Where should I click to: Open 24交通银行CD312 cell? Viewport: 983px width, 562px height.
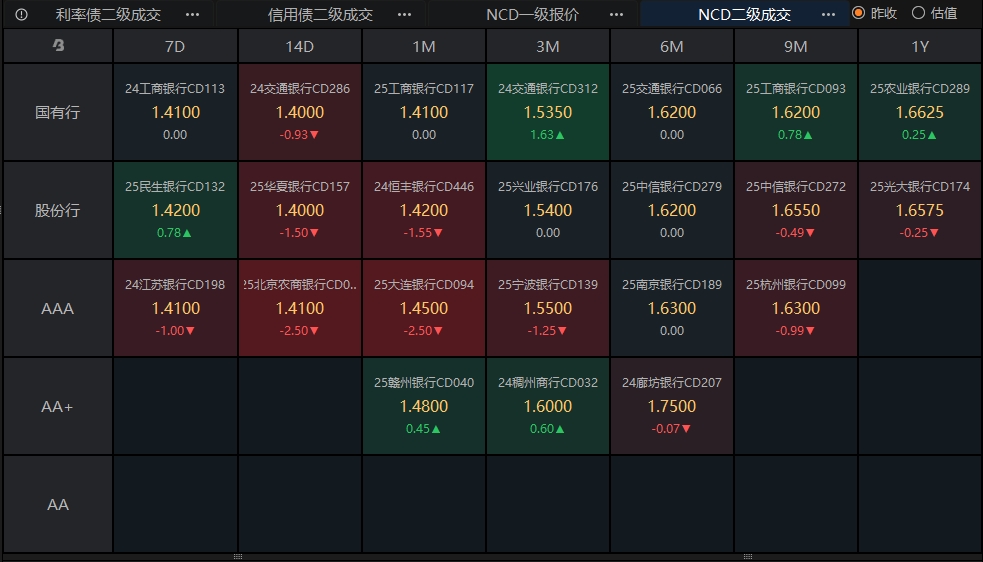(x=548, y=112)
